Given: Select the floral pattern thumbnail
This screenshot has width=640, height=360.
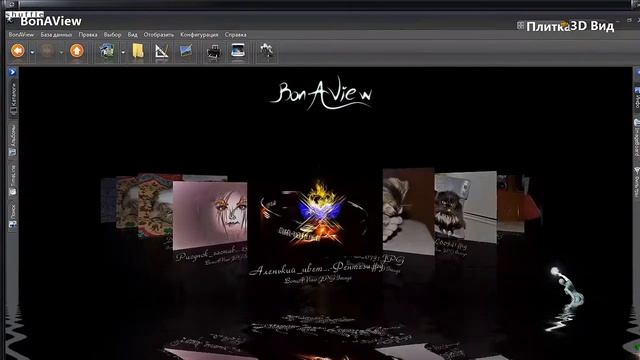Looking at the screenshot, I should (155, 206).
